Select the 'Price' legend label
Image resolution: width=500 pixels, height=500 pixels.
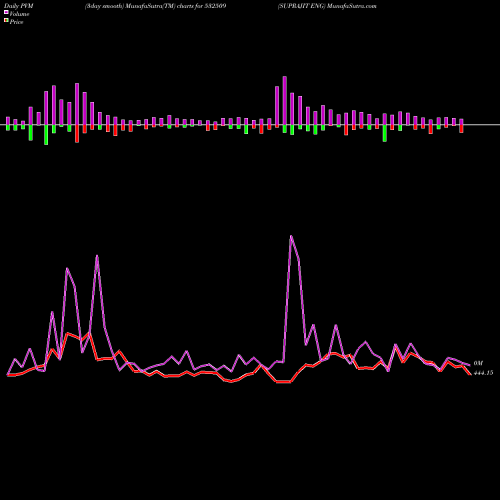point(16,22)
